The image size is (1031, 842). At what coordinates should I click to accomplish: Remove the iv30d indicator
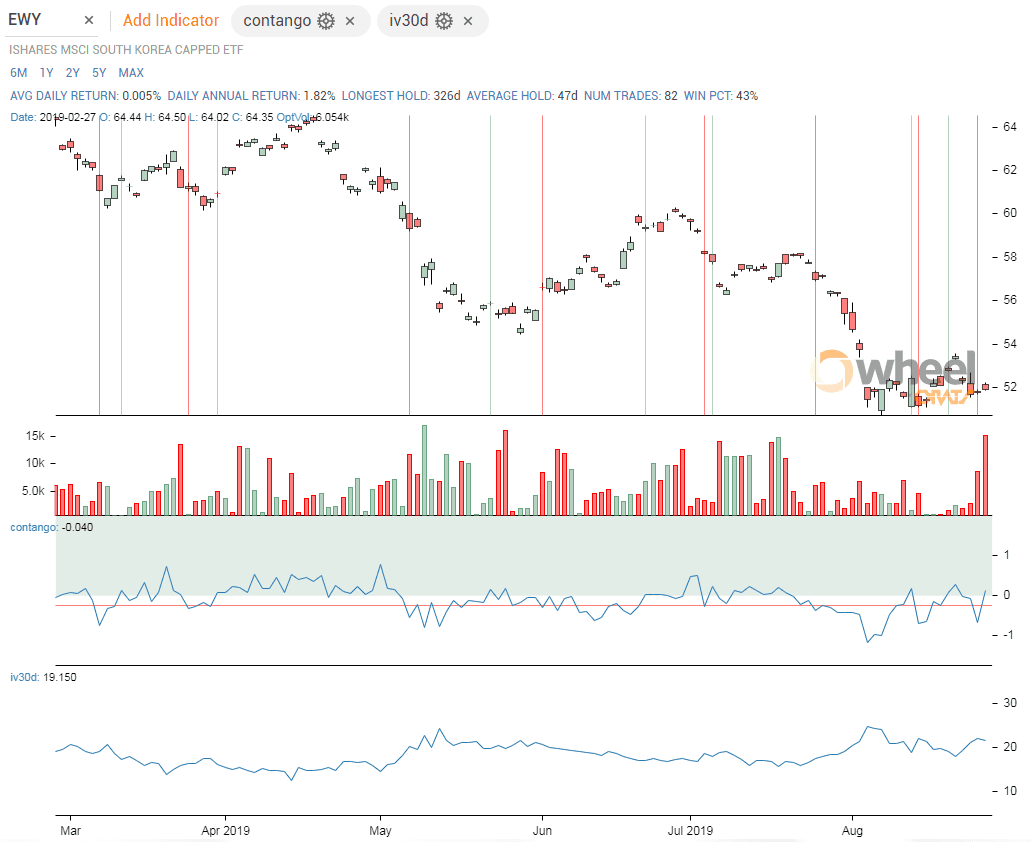468,21
